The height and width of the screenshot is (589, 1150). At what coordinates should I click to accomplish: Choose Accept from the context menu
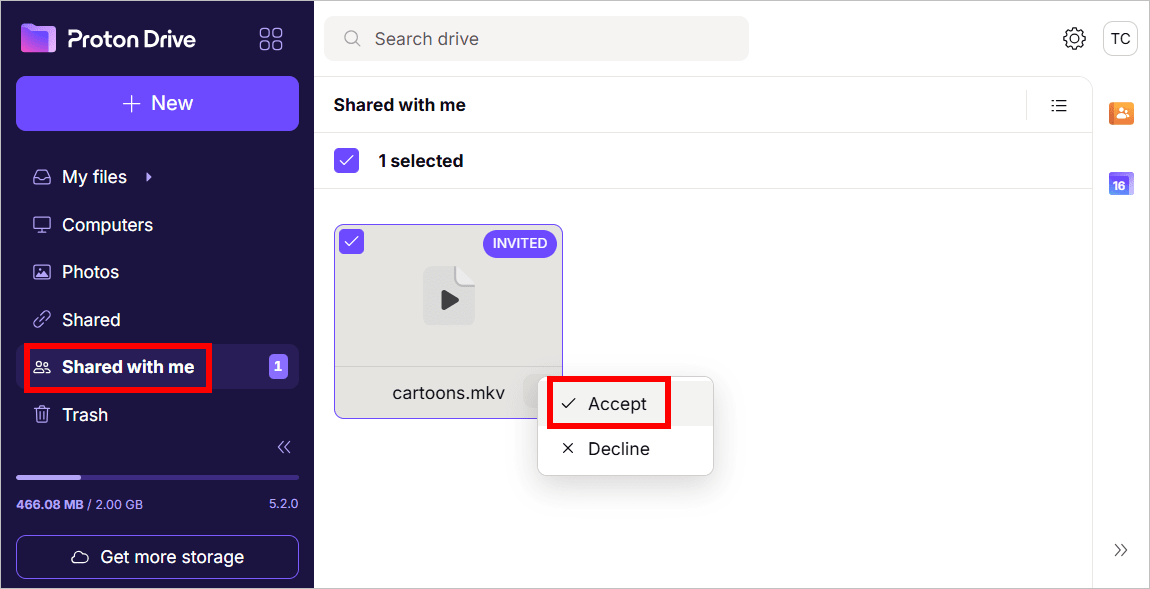click(x=625, y=403)
